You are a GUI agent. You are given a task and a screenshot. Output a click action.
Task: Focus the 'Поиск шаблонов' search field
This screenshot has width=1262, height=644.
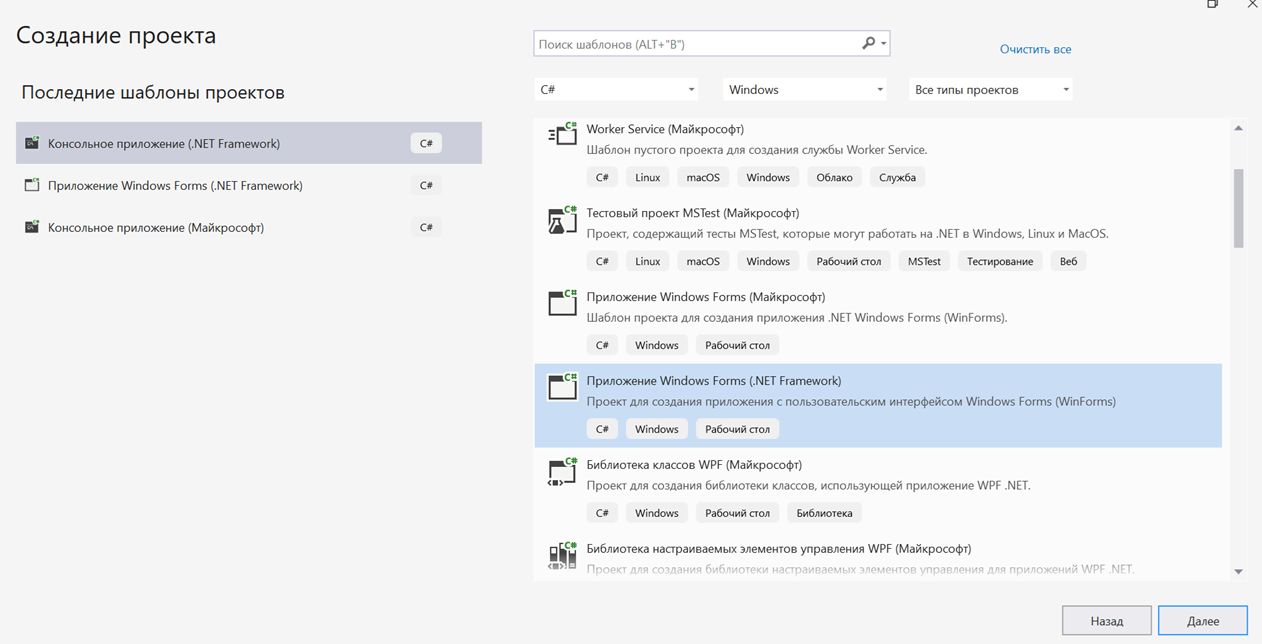tap(695, 44)
